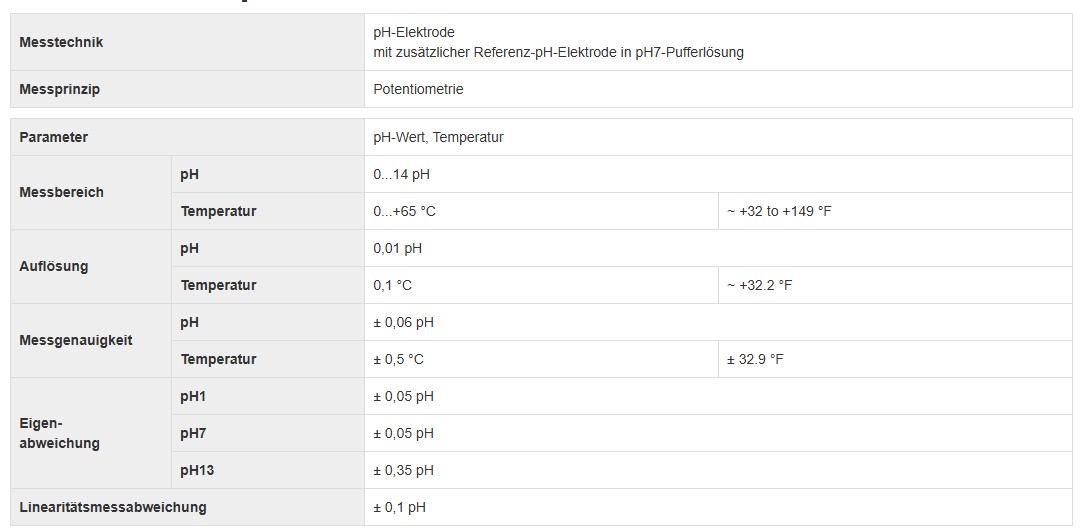Select the 0,01 pH resolution value
Screen dimensions: 1080x528
pos(397,249)
